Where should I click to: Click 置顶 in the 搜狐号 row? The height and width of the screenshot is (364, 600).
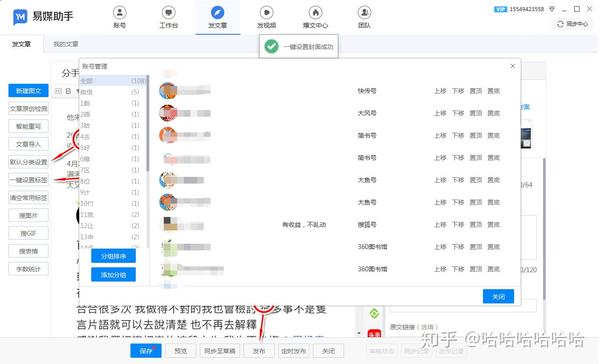(x=476, y=224)
